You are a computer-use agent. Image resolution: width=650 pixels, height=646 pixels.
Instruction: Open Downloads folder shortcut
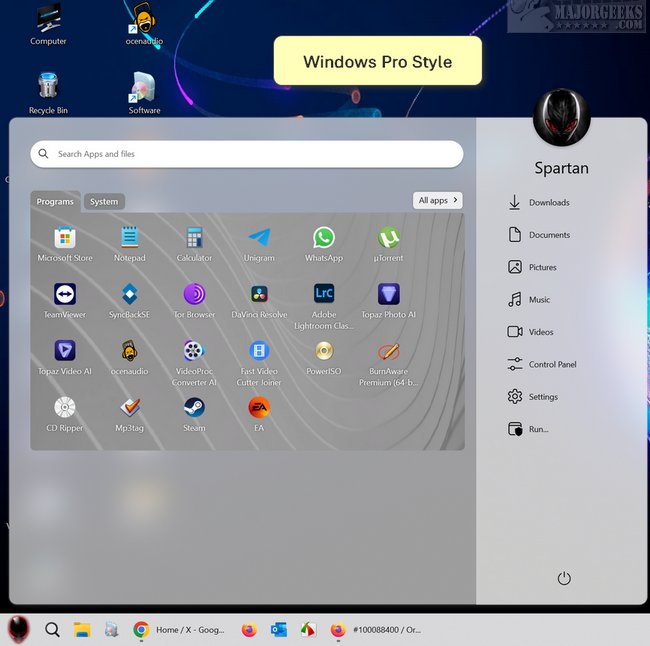pyautogui.click(x=538, y=202)
